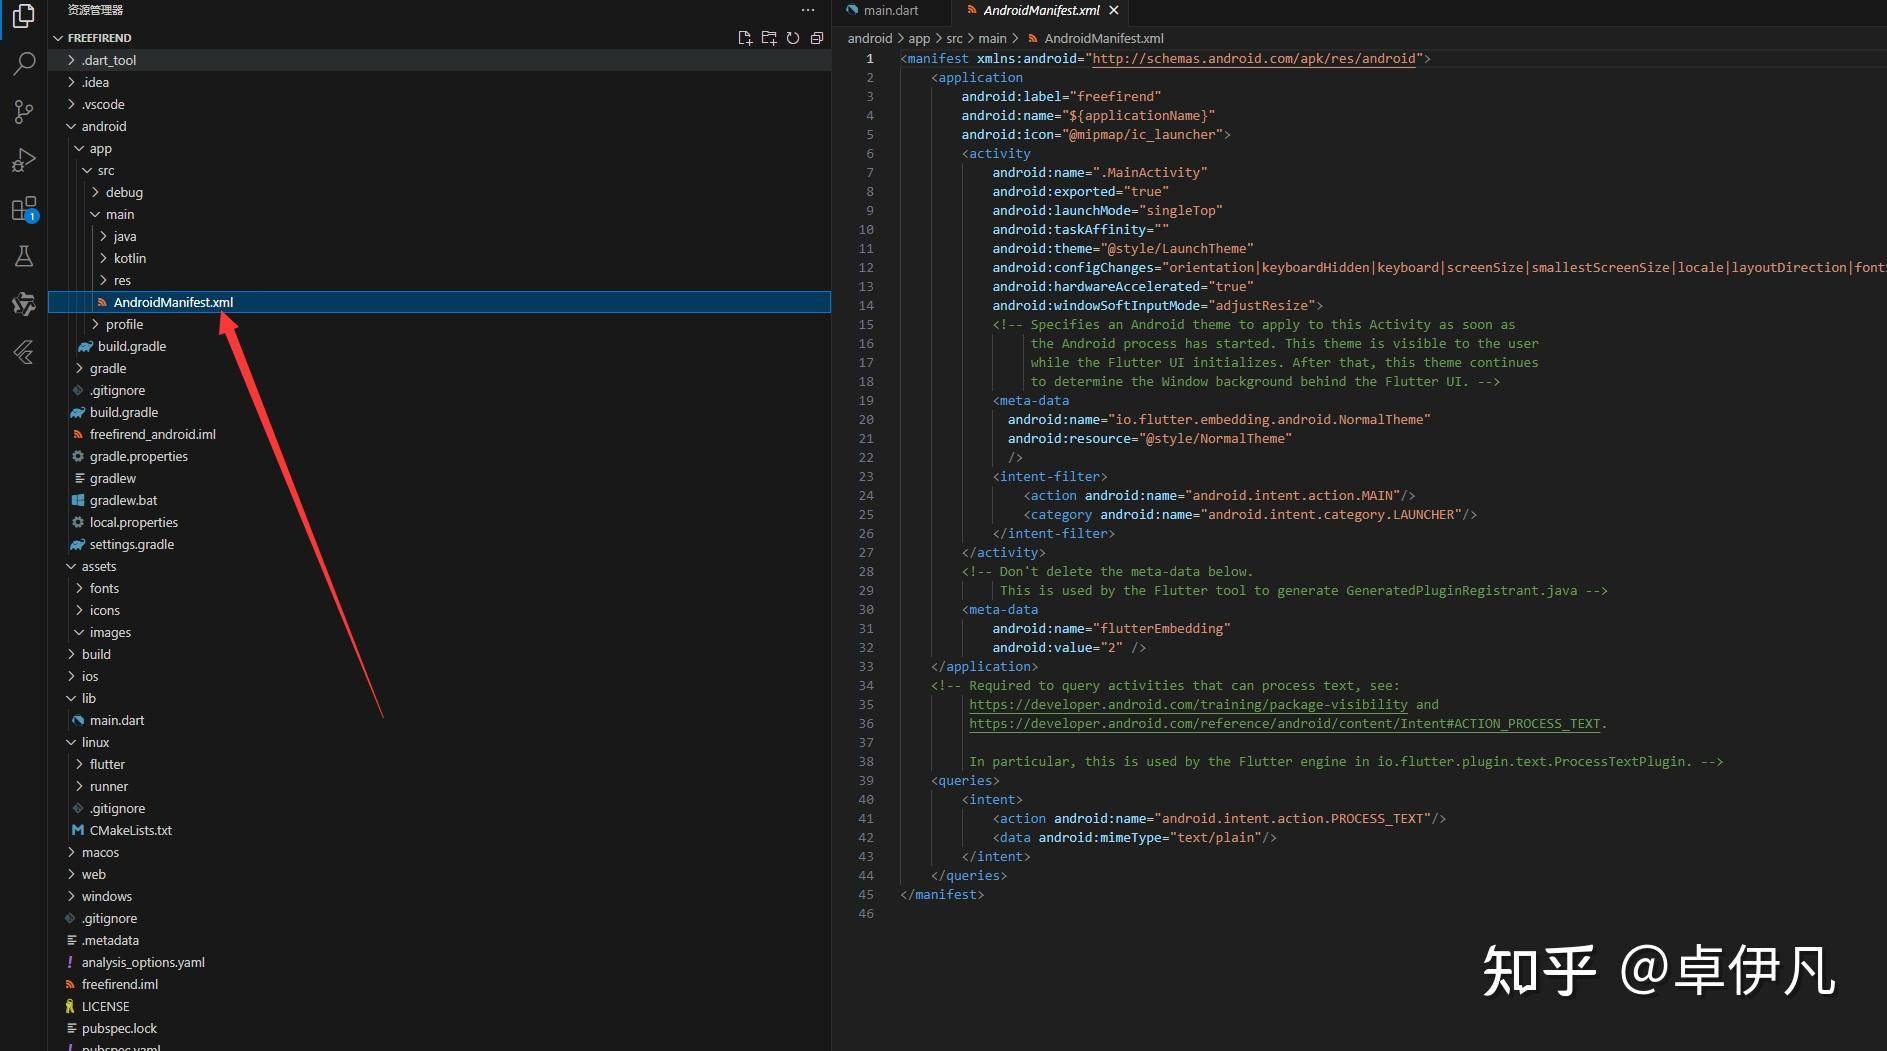Screen dimensions: 1887x1051
Task: Expand the .idea folder
Action: pos(440,82)
